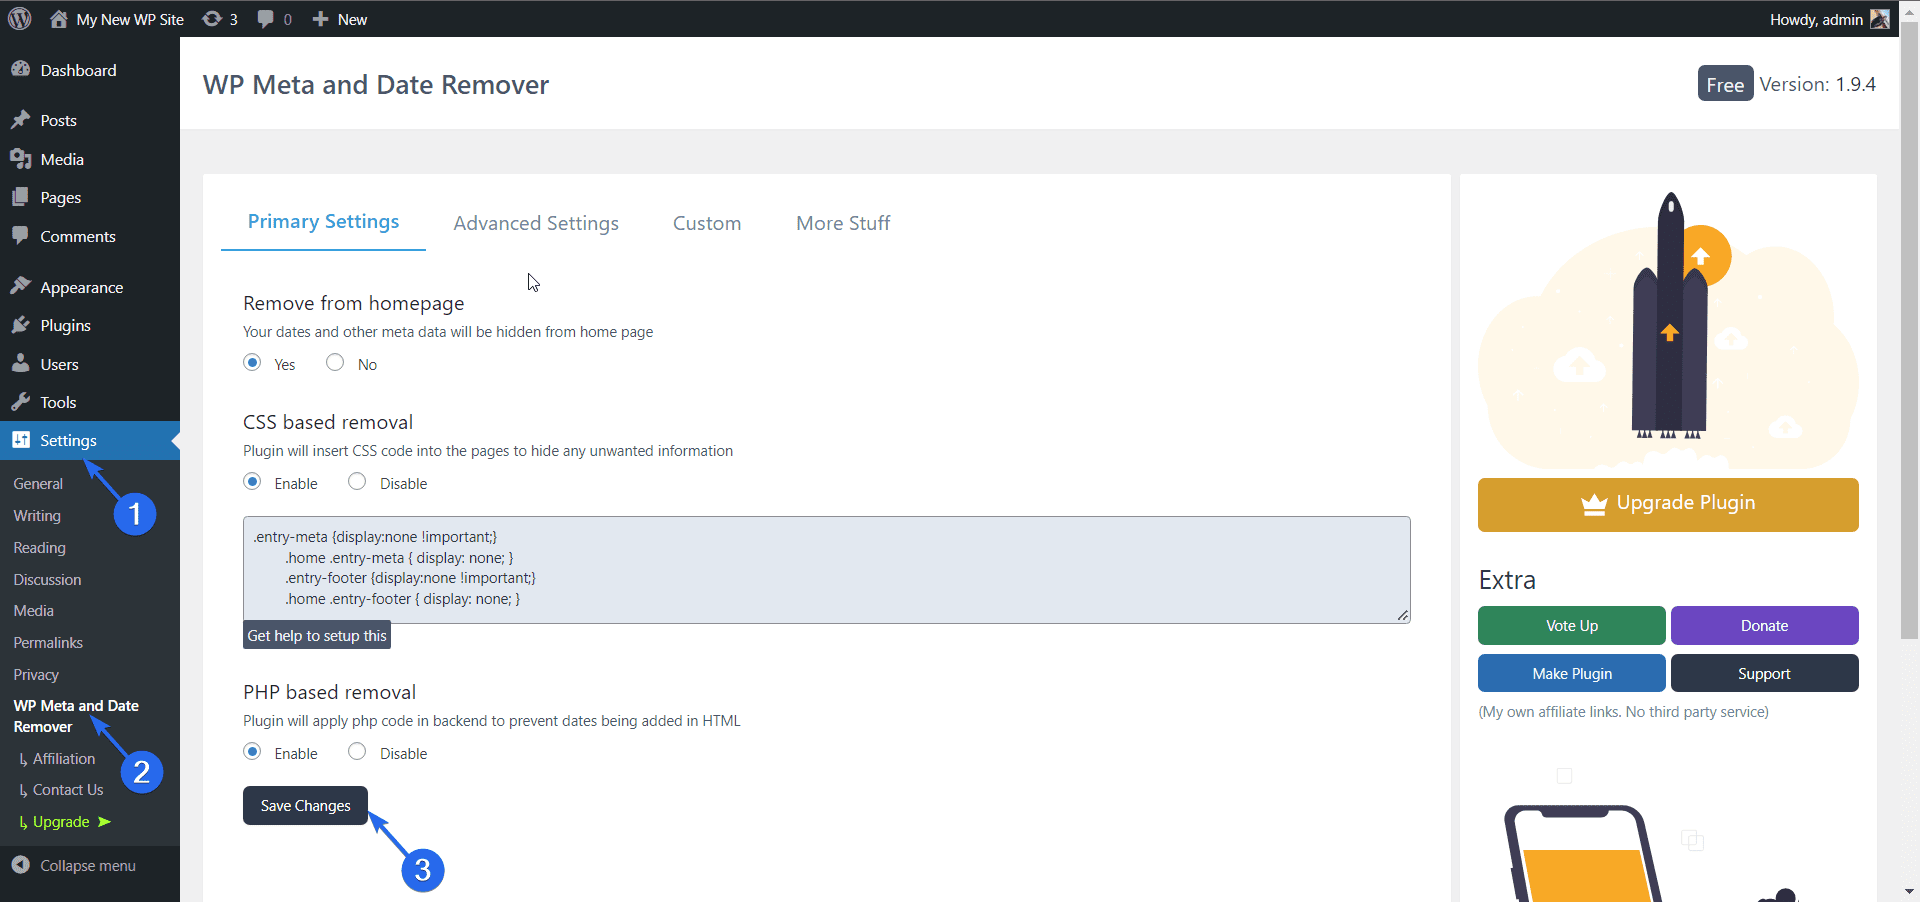
Task: Click the Collapse menu arrow icon
Action: pos(21,865)
